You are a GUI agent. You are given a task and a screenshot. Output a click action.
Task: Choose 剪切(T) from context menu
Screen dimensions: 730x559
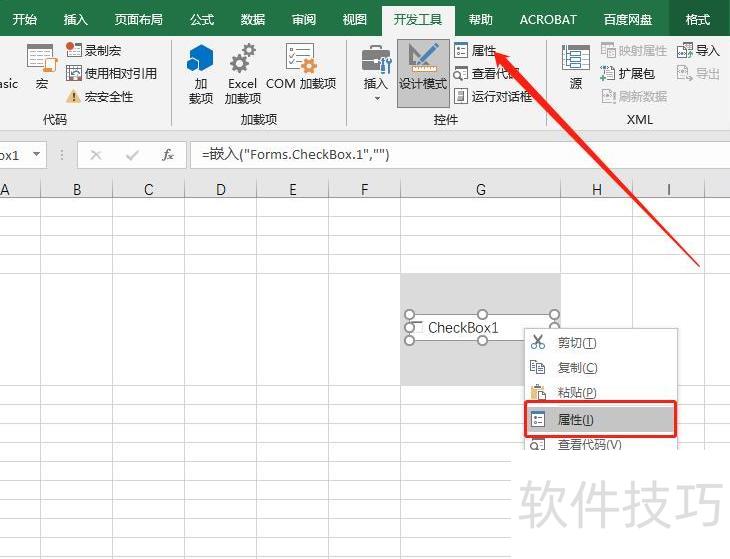601,343
